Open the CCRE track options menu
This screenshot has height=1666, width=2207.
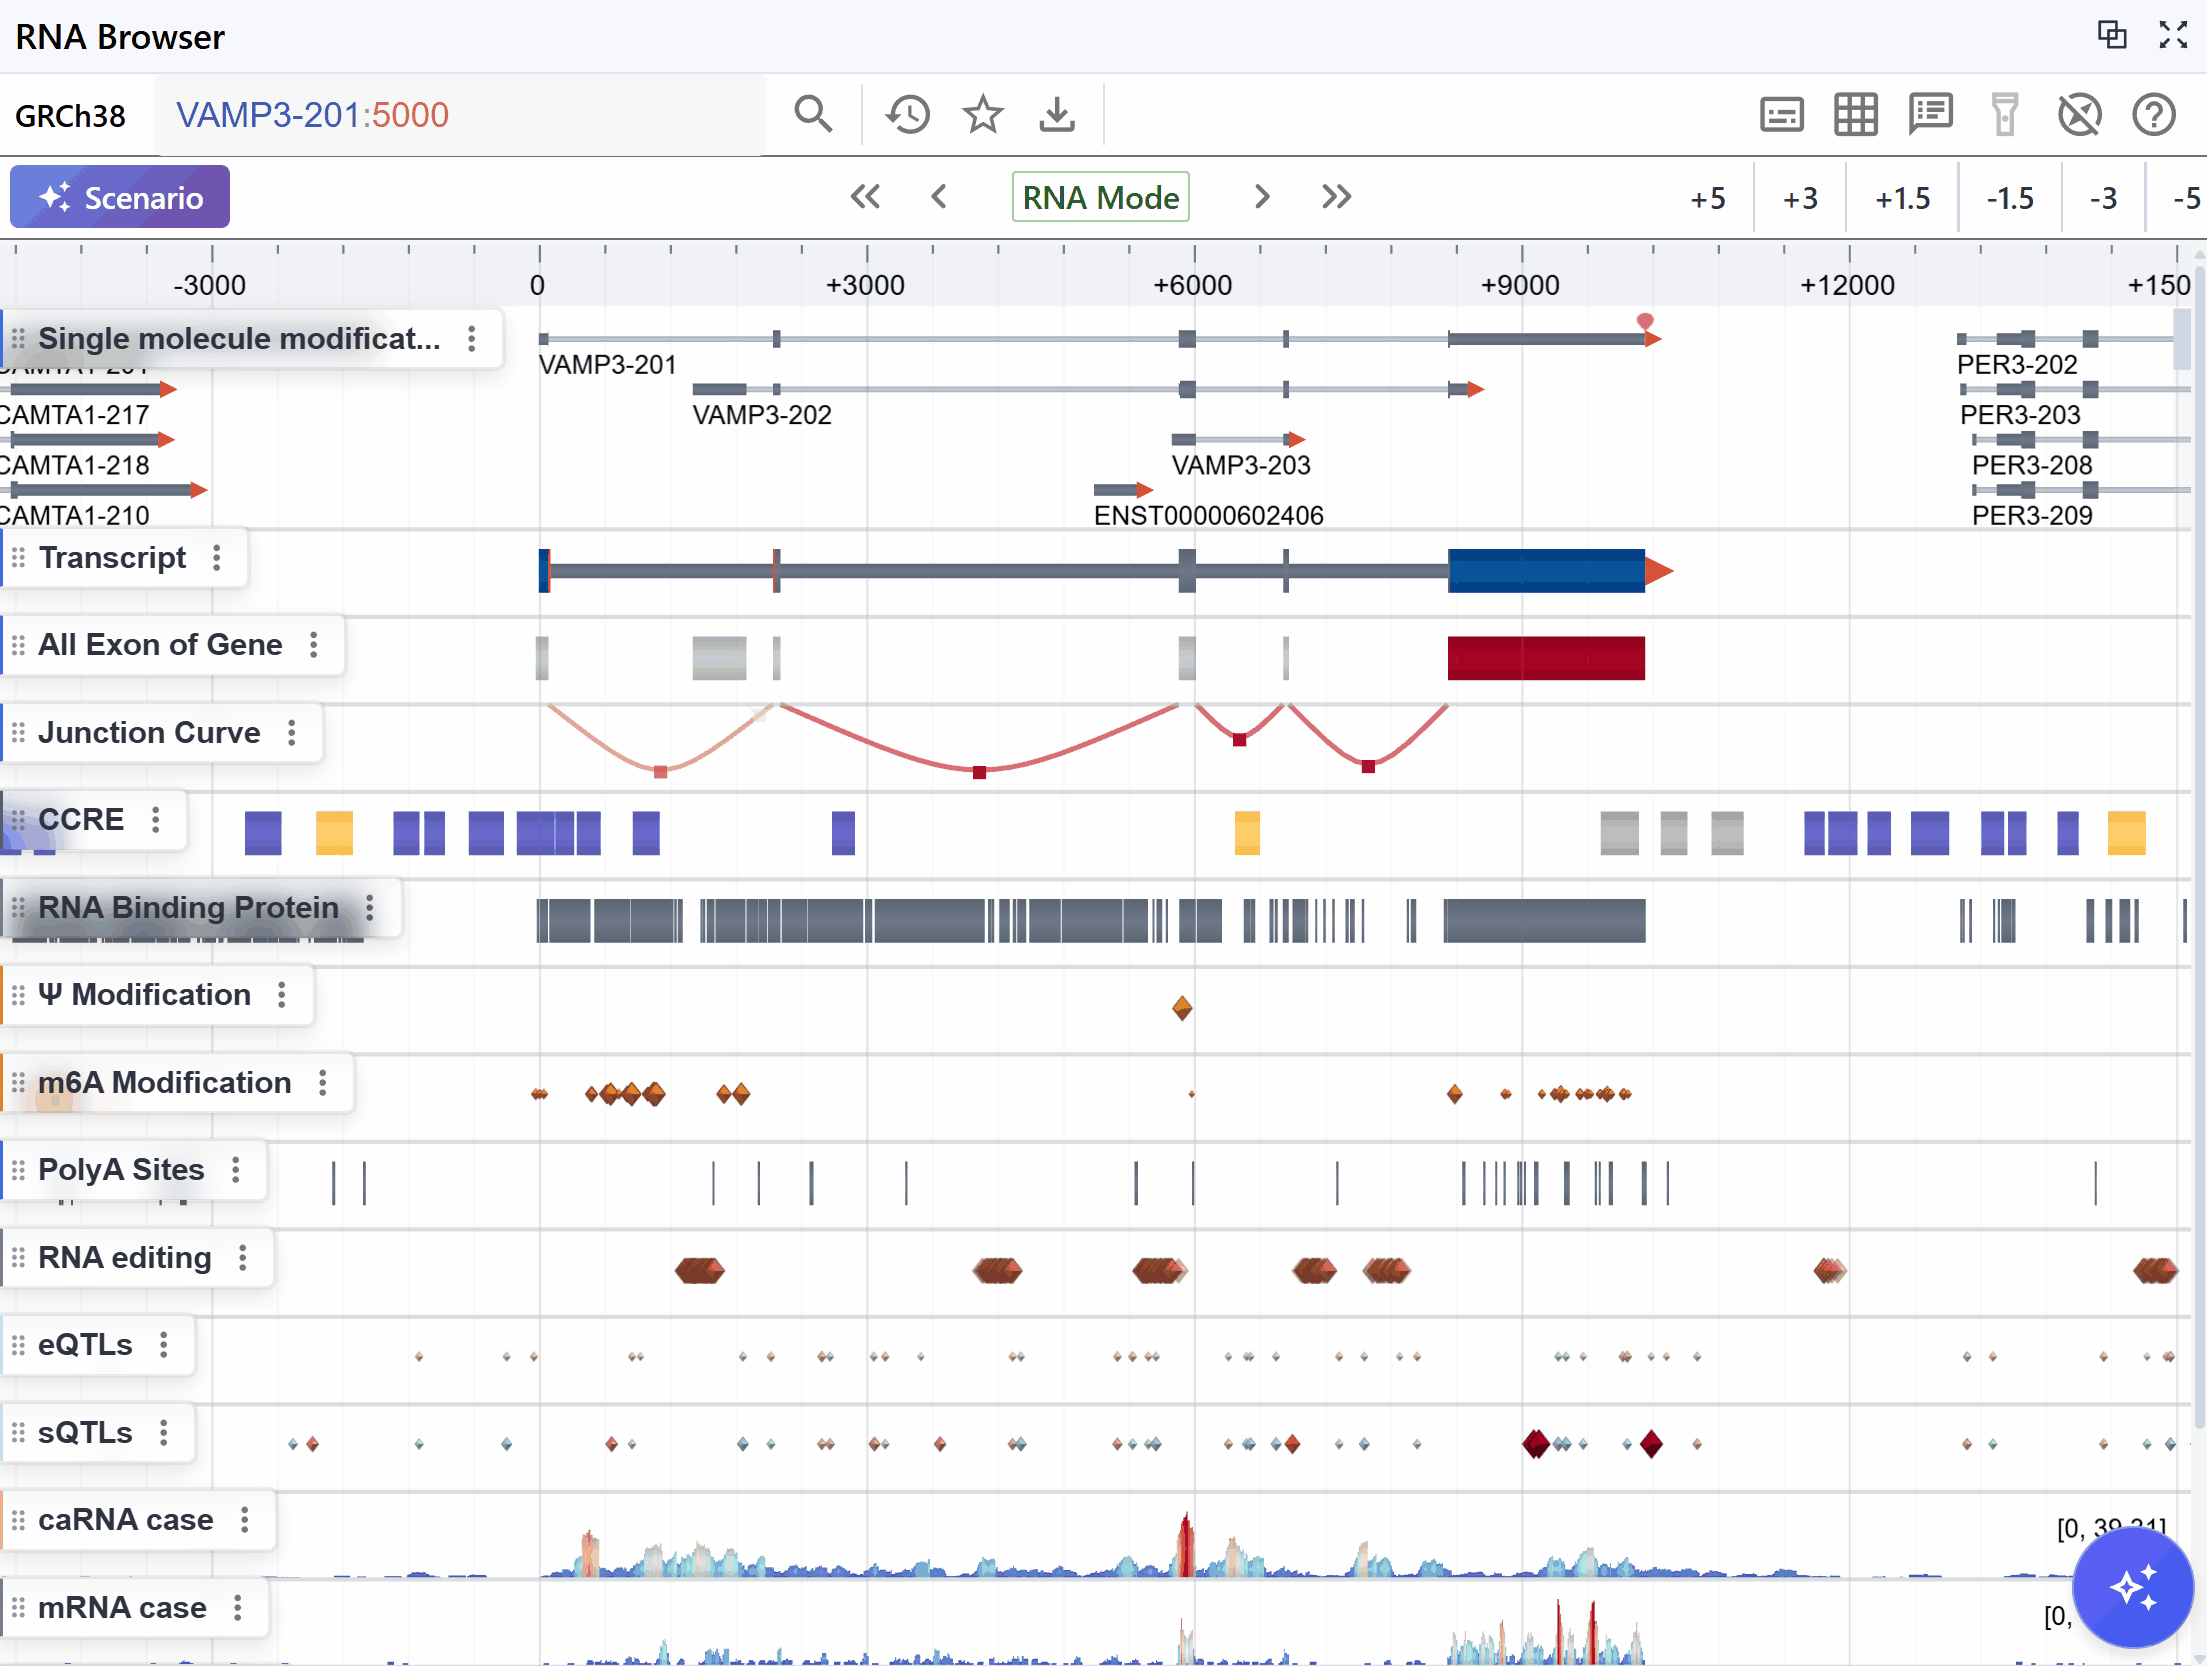(x=156, y=820)
